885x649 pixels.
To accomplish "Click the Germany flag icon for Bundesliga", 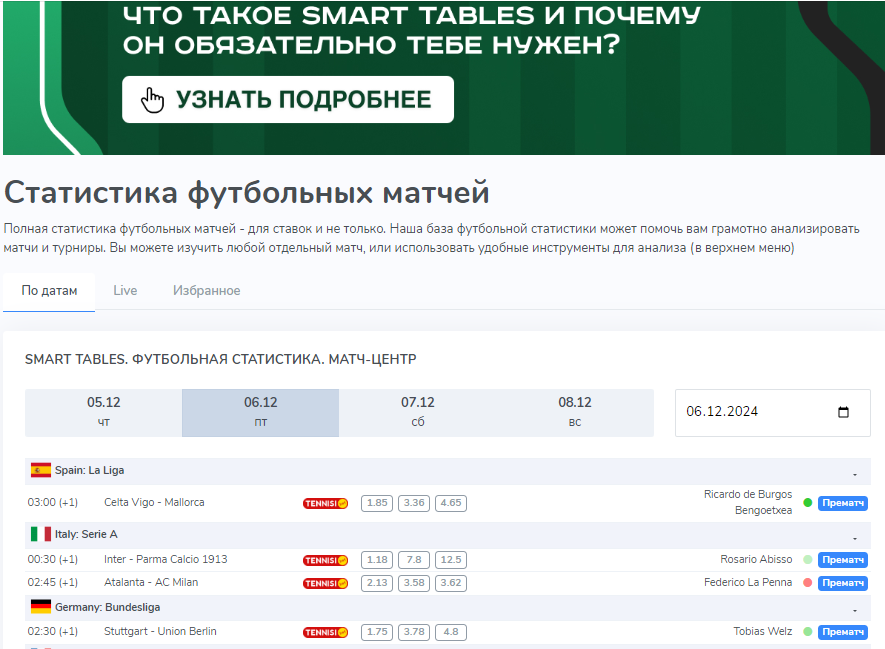I will pos(40,607).
